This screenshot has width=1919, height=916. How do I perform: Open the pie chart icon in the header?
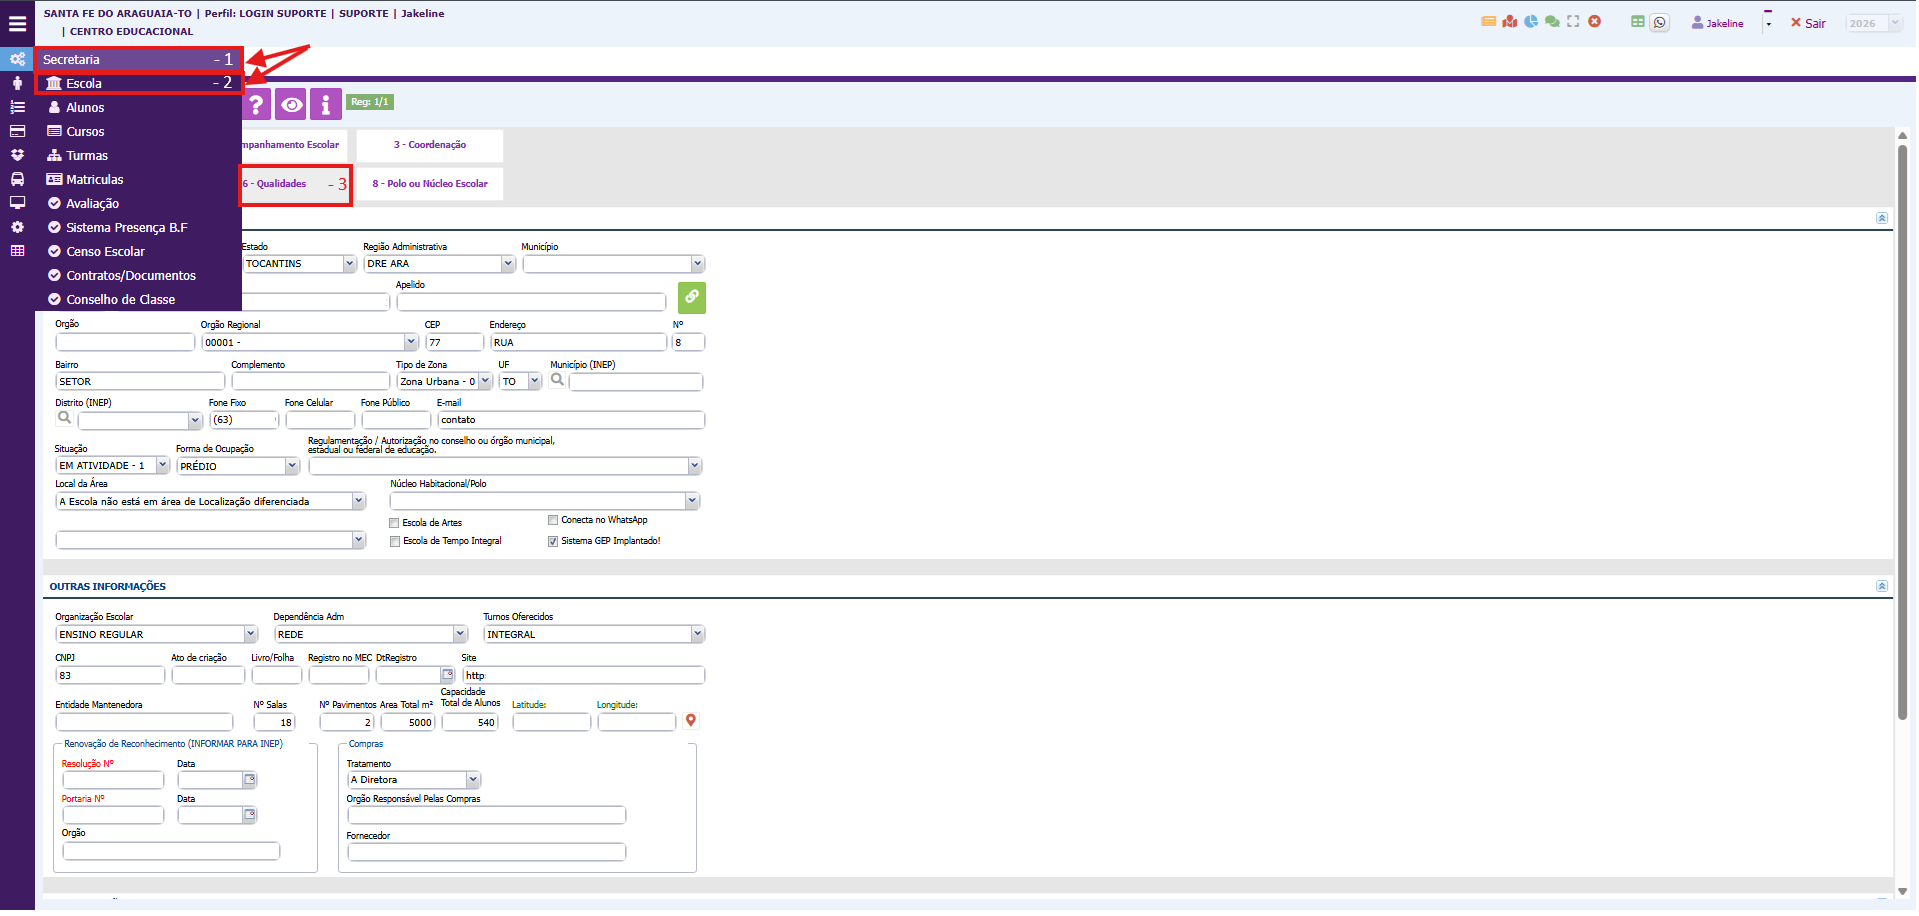pyautogui.click(x=1531, y=21)
